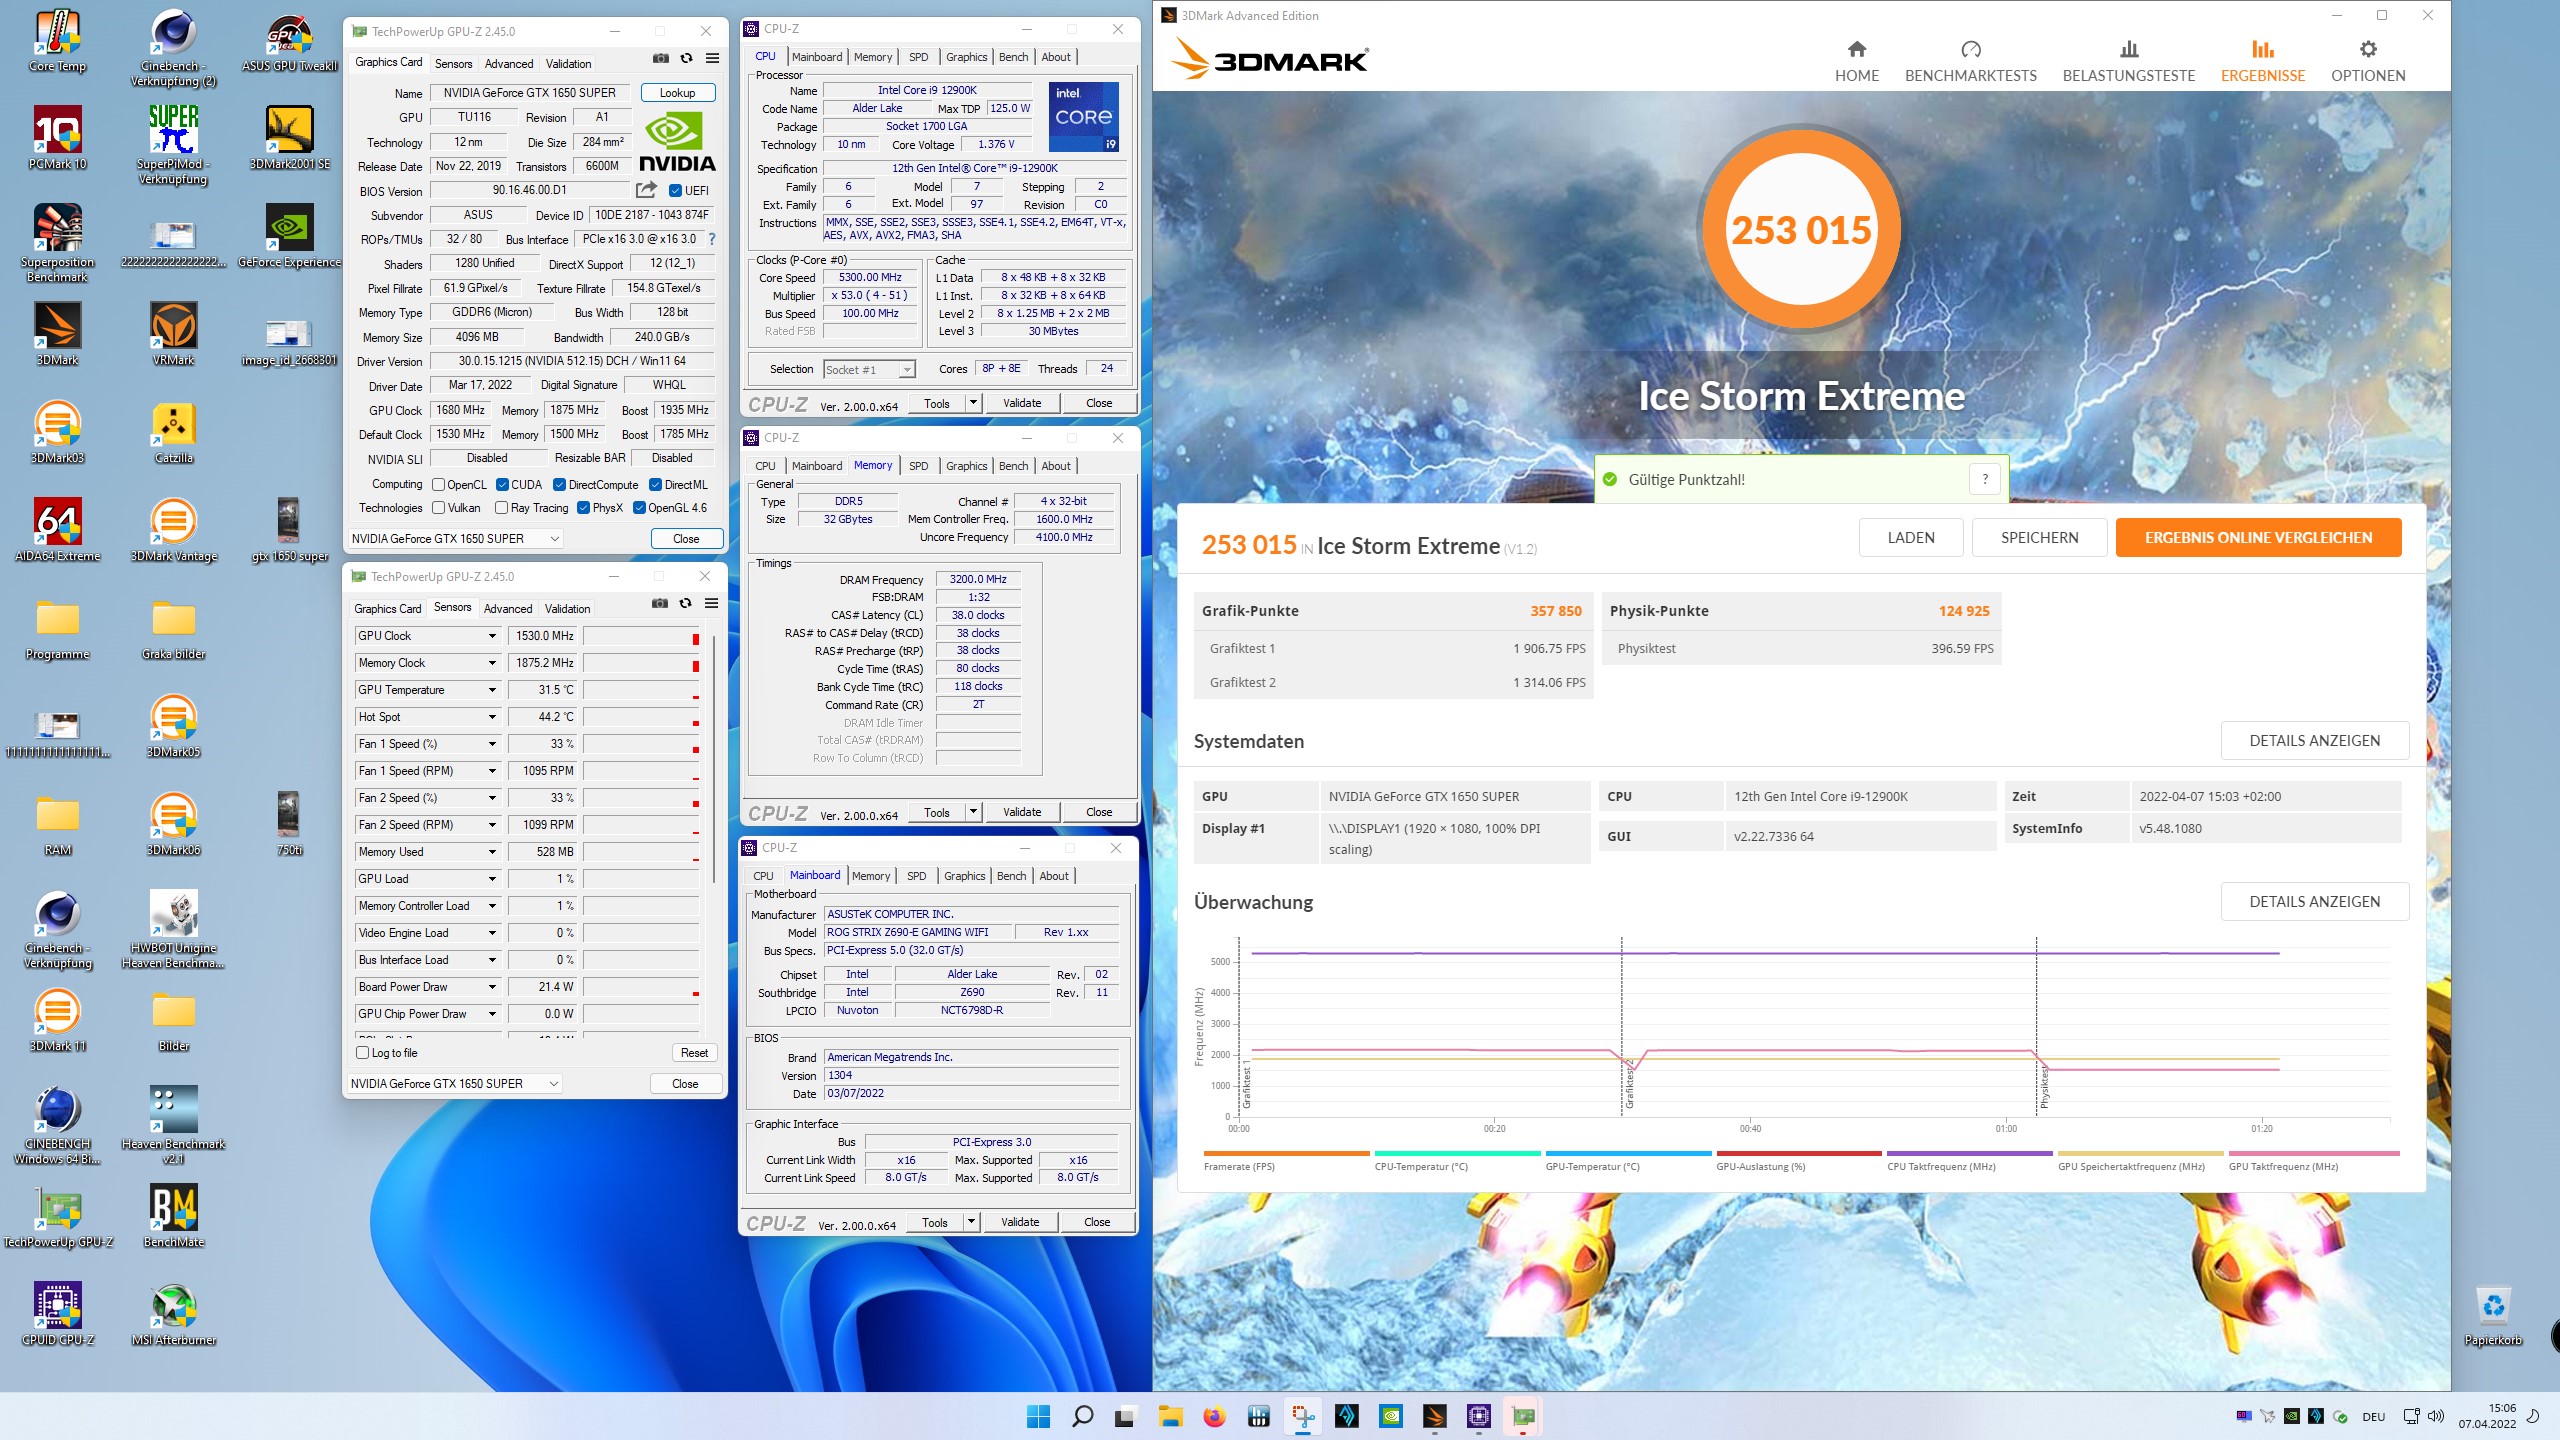Click Windows Start button in taskbar
The image size is (2560, 1440).
tap(1038, 1416)
